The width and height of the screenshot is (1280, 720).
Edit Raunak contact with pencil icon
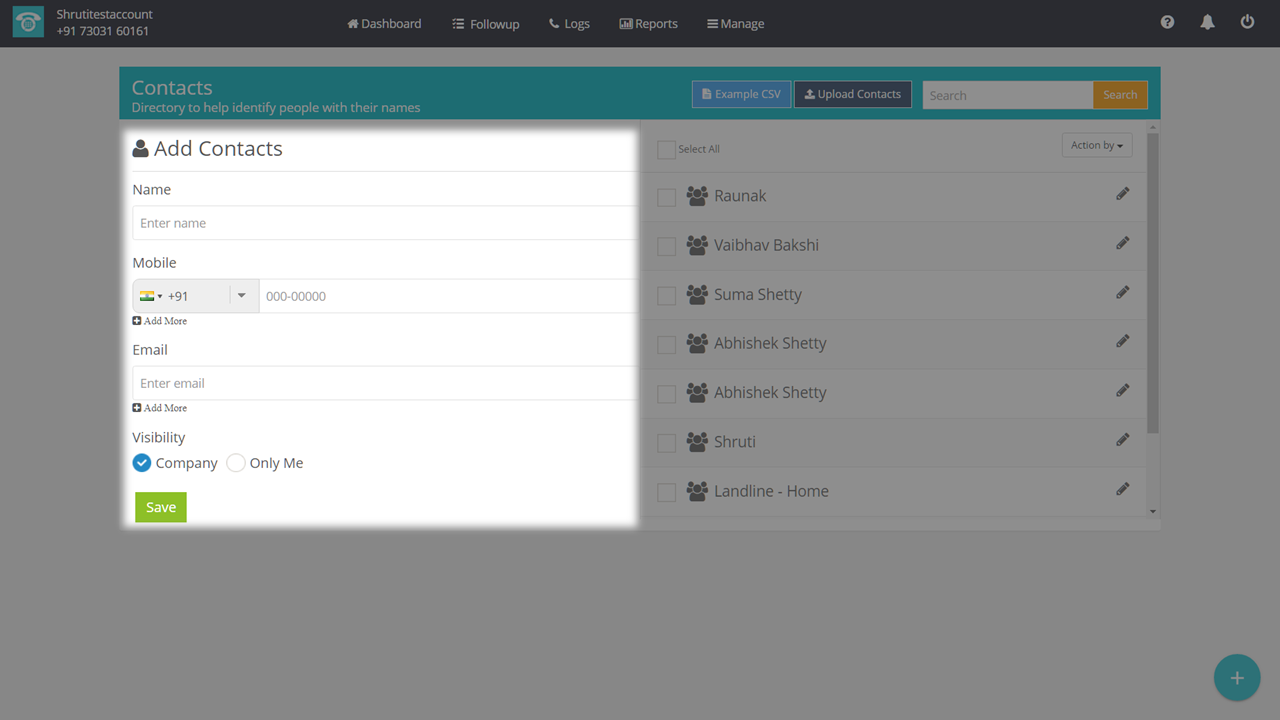1123,194
